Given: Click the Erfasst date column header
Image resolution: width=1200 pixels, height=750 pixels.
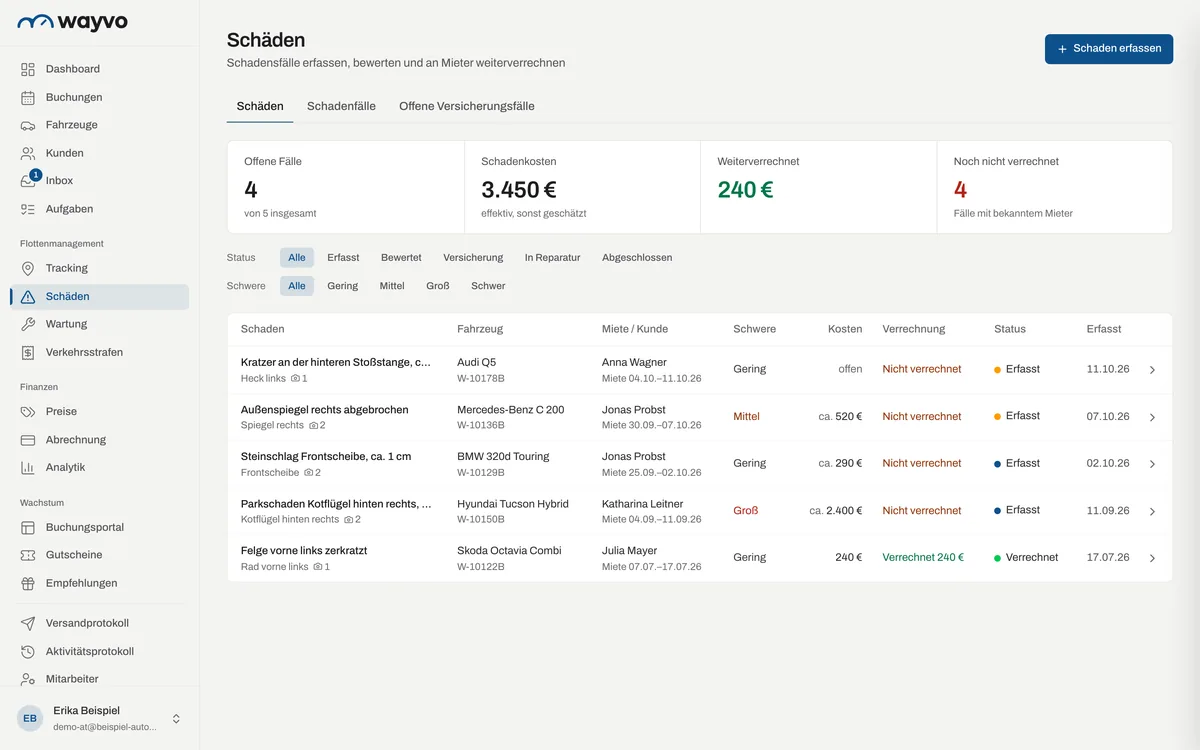Looking at the screenshot, I should tap(1104, 329).
